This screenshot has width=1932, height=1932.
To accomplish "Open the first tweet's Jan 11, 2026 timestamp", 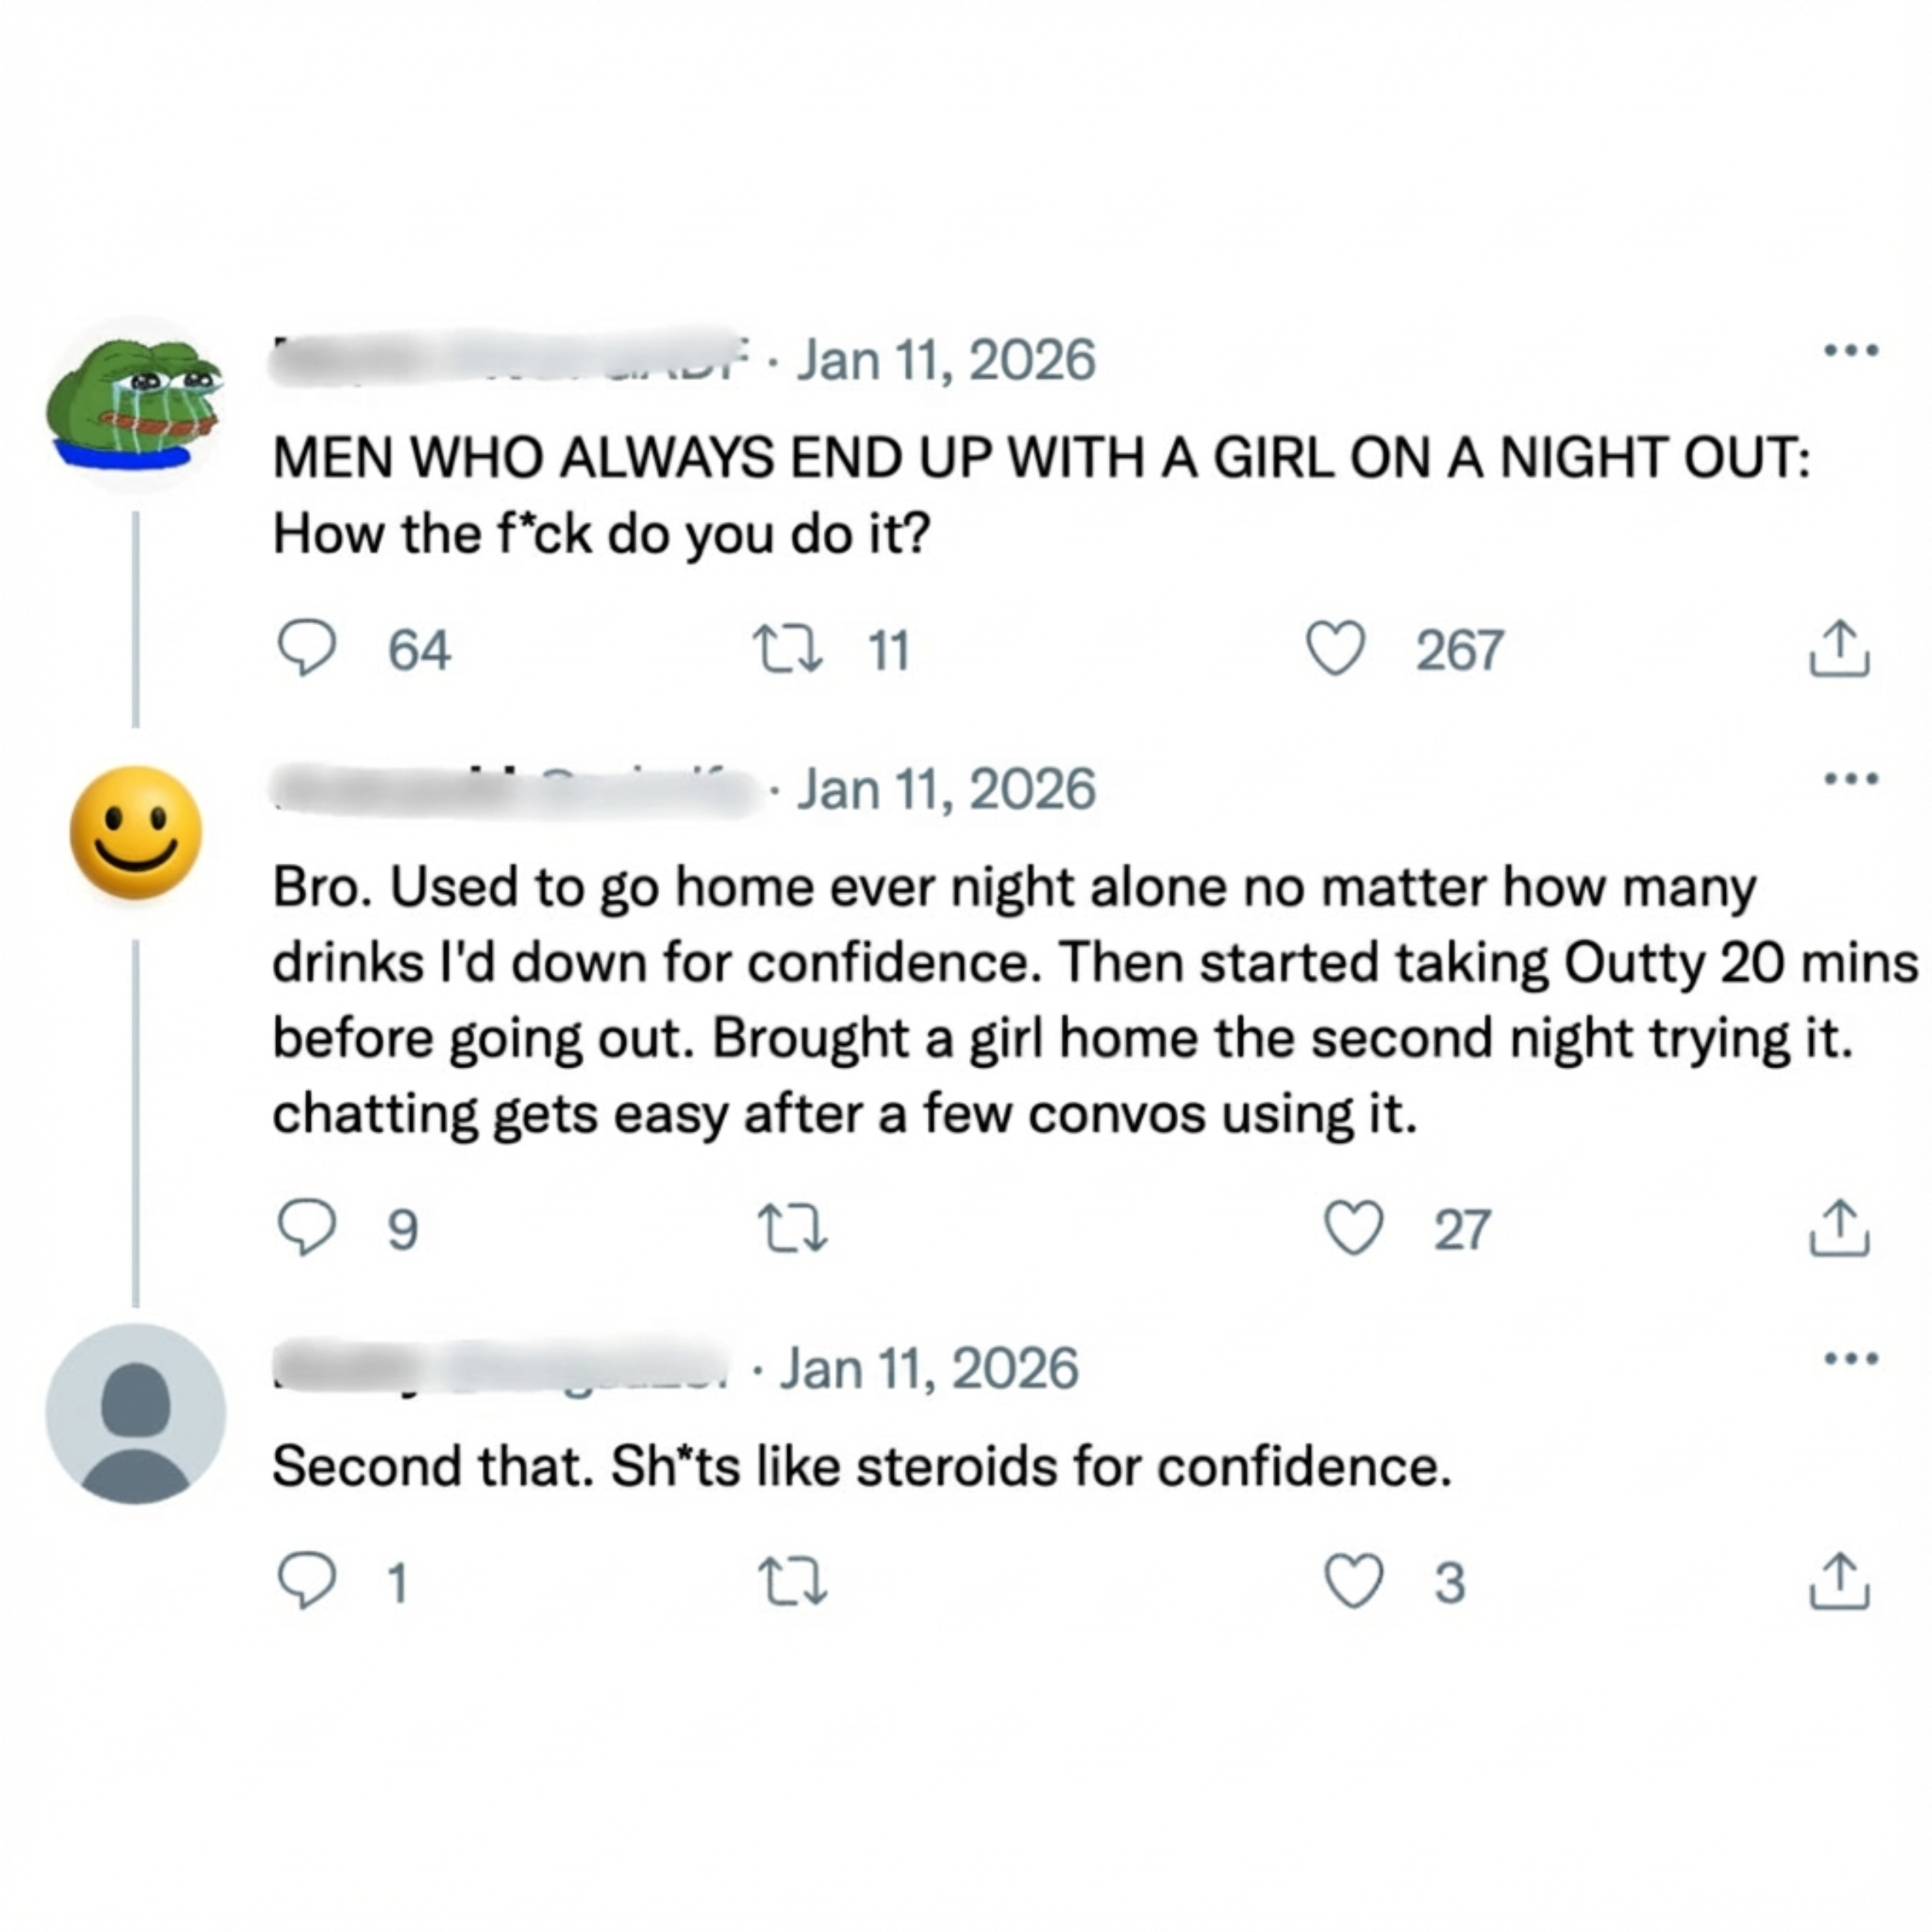I will pyautogui.click(x=945, y=360).
